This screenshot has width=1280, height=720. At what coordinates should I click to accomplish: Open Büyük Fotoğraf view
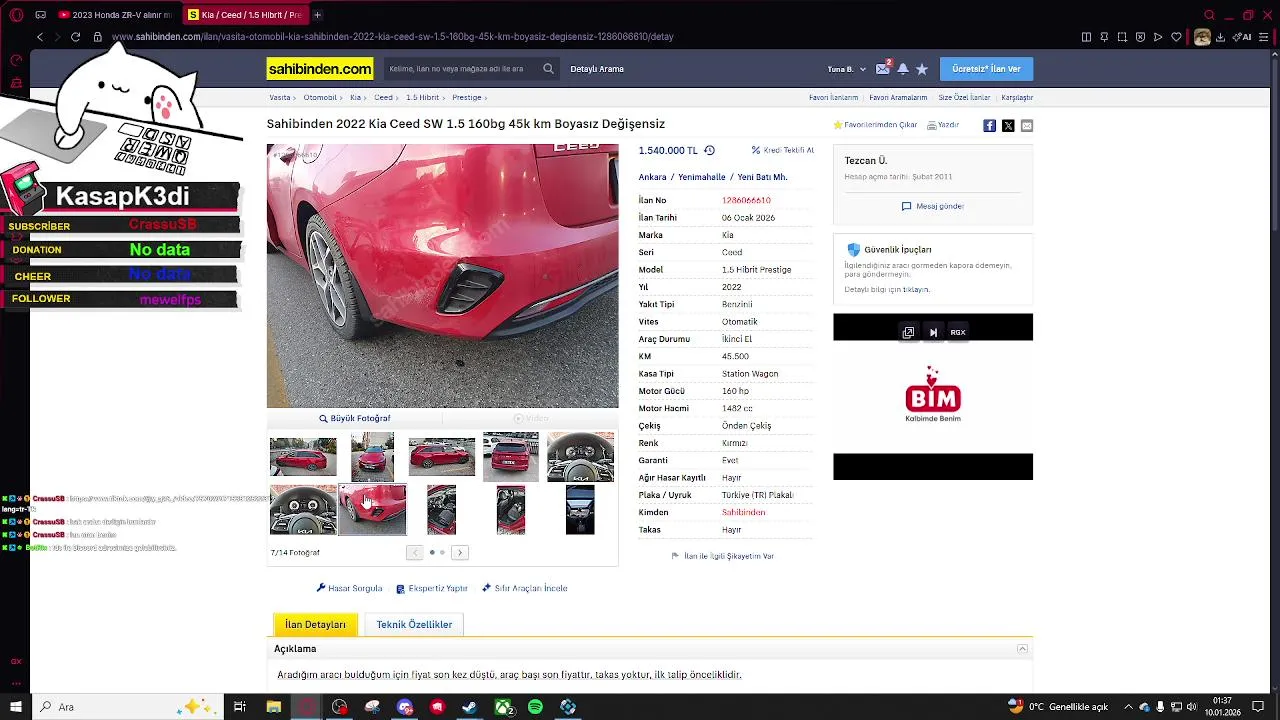[354, 418]
